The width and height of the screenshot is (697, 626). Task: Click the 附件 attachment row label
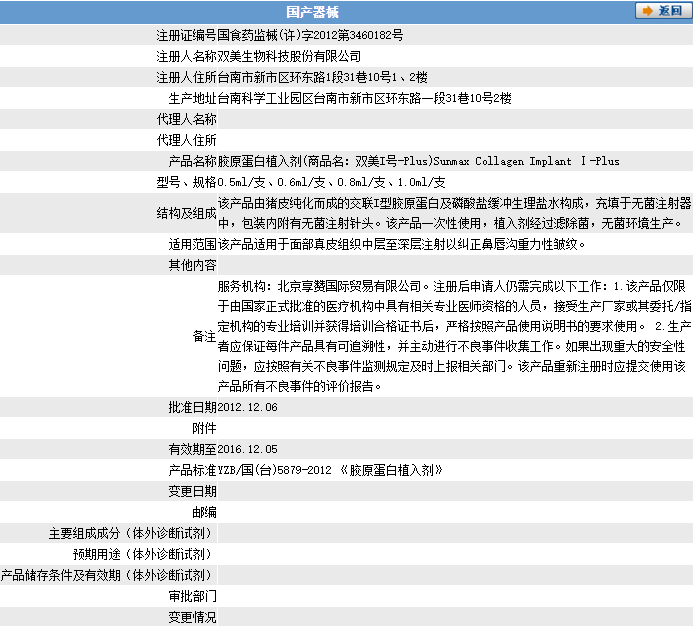point(204,428)
